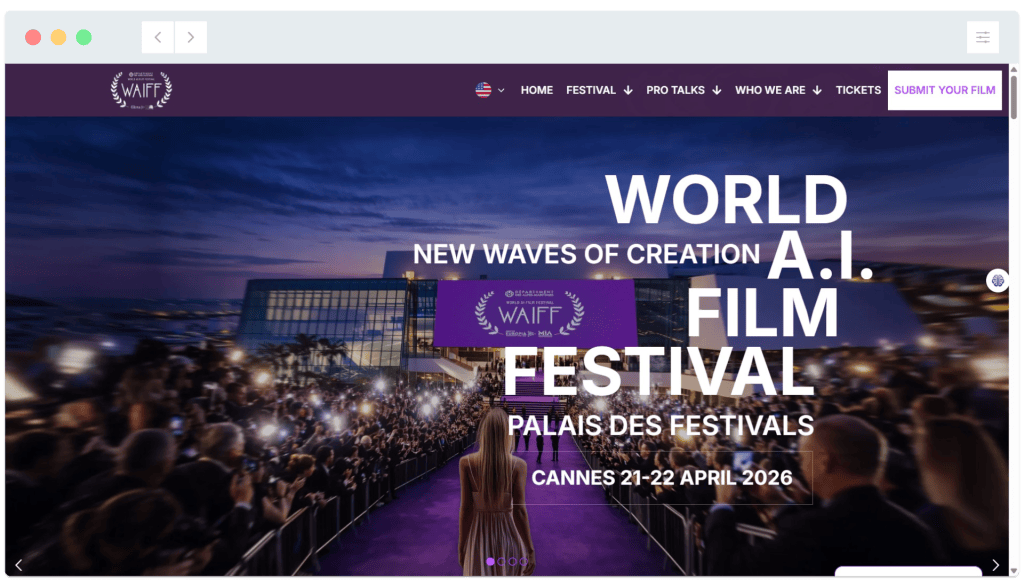Click the green window maximize button
Viewport: 1024px width, 587px height.
84,37
